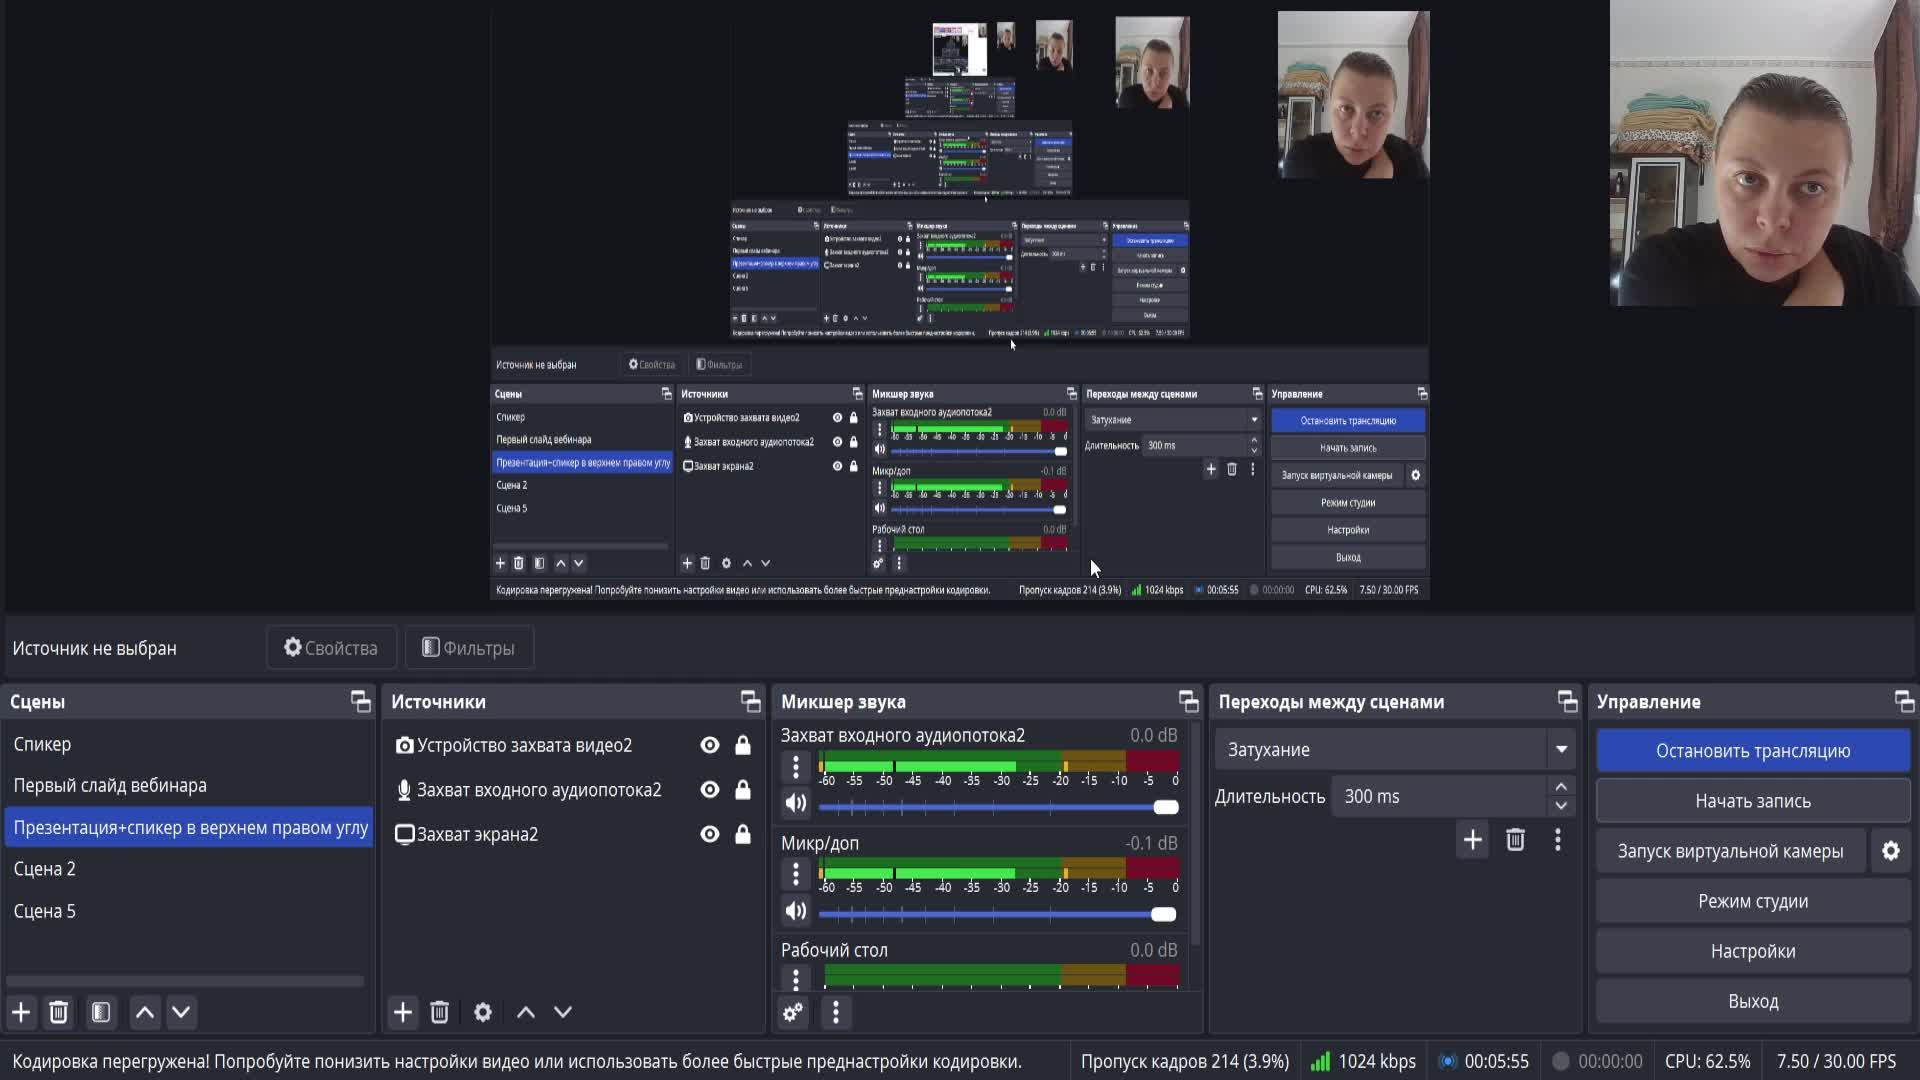
Task: Click Запуск виртуальной камеры button
Action: 1731,851
